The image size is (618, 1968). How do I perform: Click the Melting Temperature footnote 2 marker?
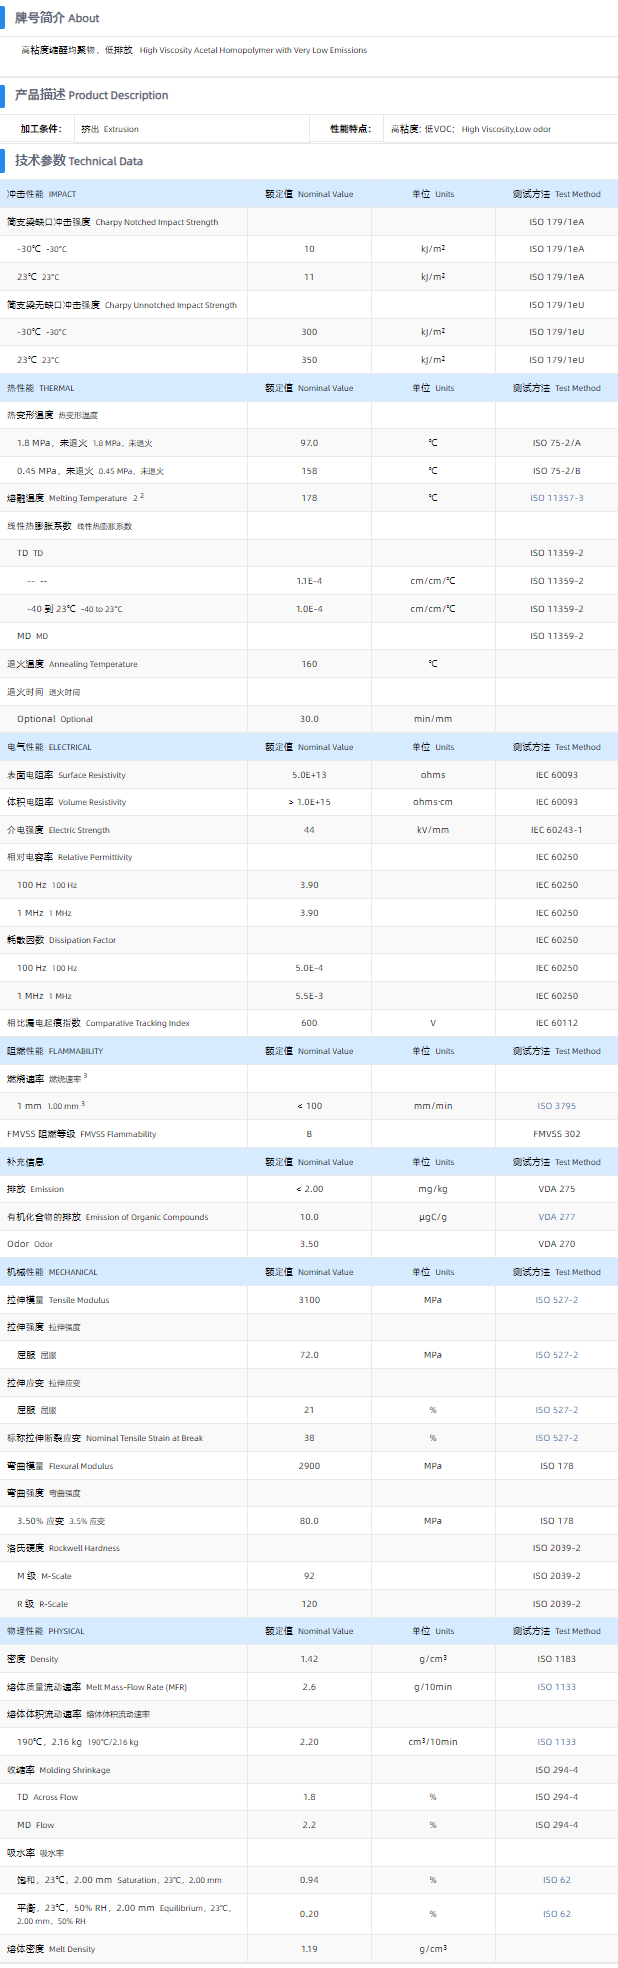point(141,496)
